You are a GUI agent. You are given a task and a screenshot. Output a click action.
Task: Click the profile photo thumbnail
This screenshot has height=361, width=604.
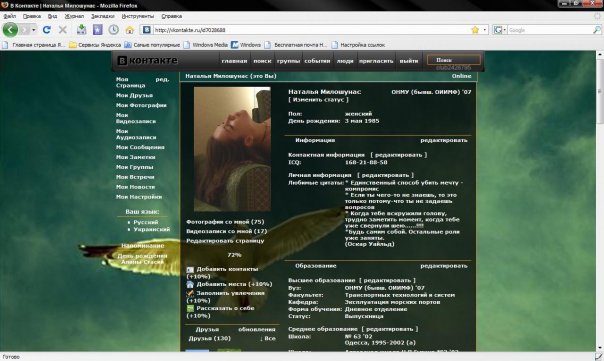pyautogui.click(x=232, y=149)
